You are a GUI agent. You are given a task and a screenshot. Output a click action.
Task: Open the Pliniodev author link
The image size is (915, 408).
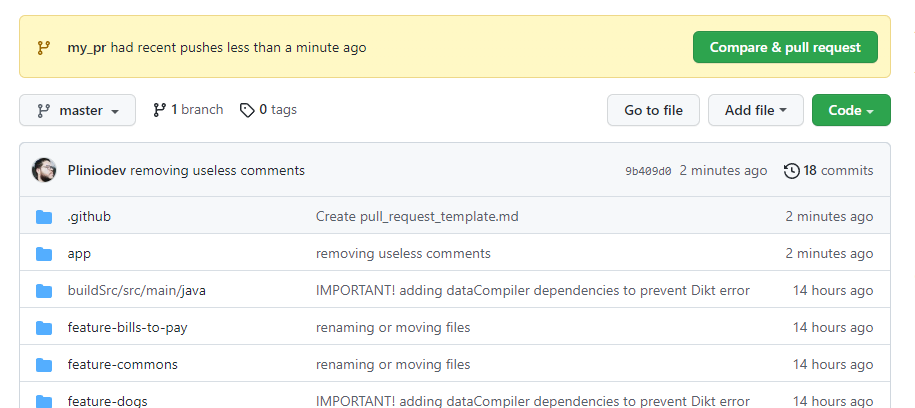[97, 170]
